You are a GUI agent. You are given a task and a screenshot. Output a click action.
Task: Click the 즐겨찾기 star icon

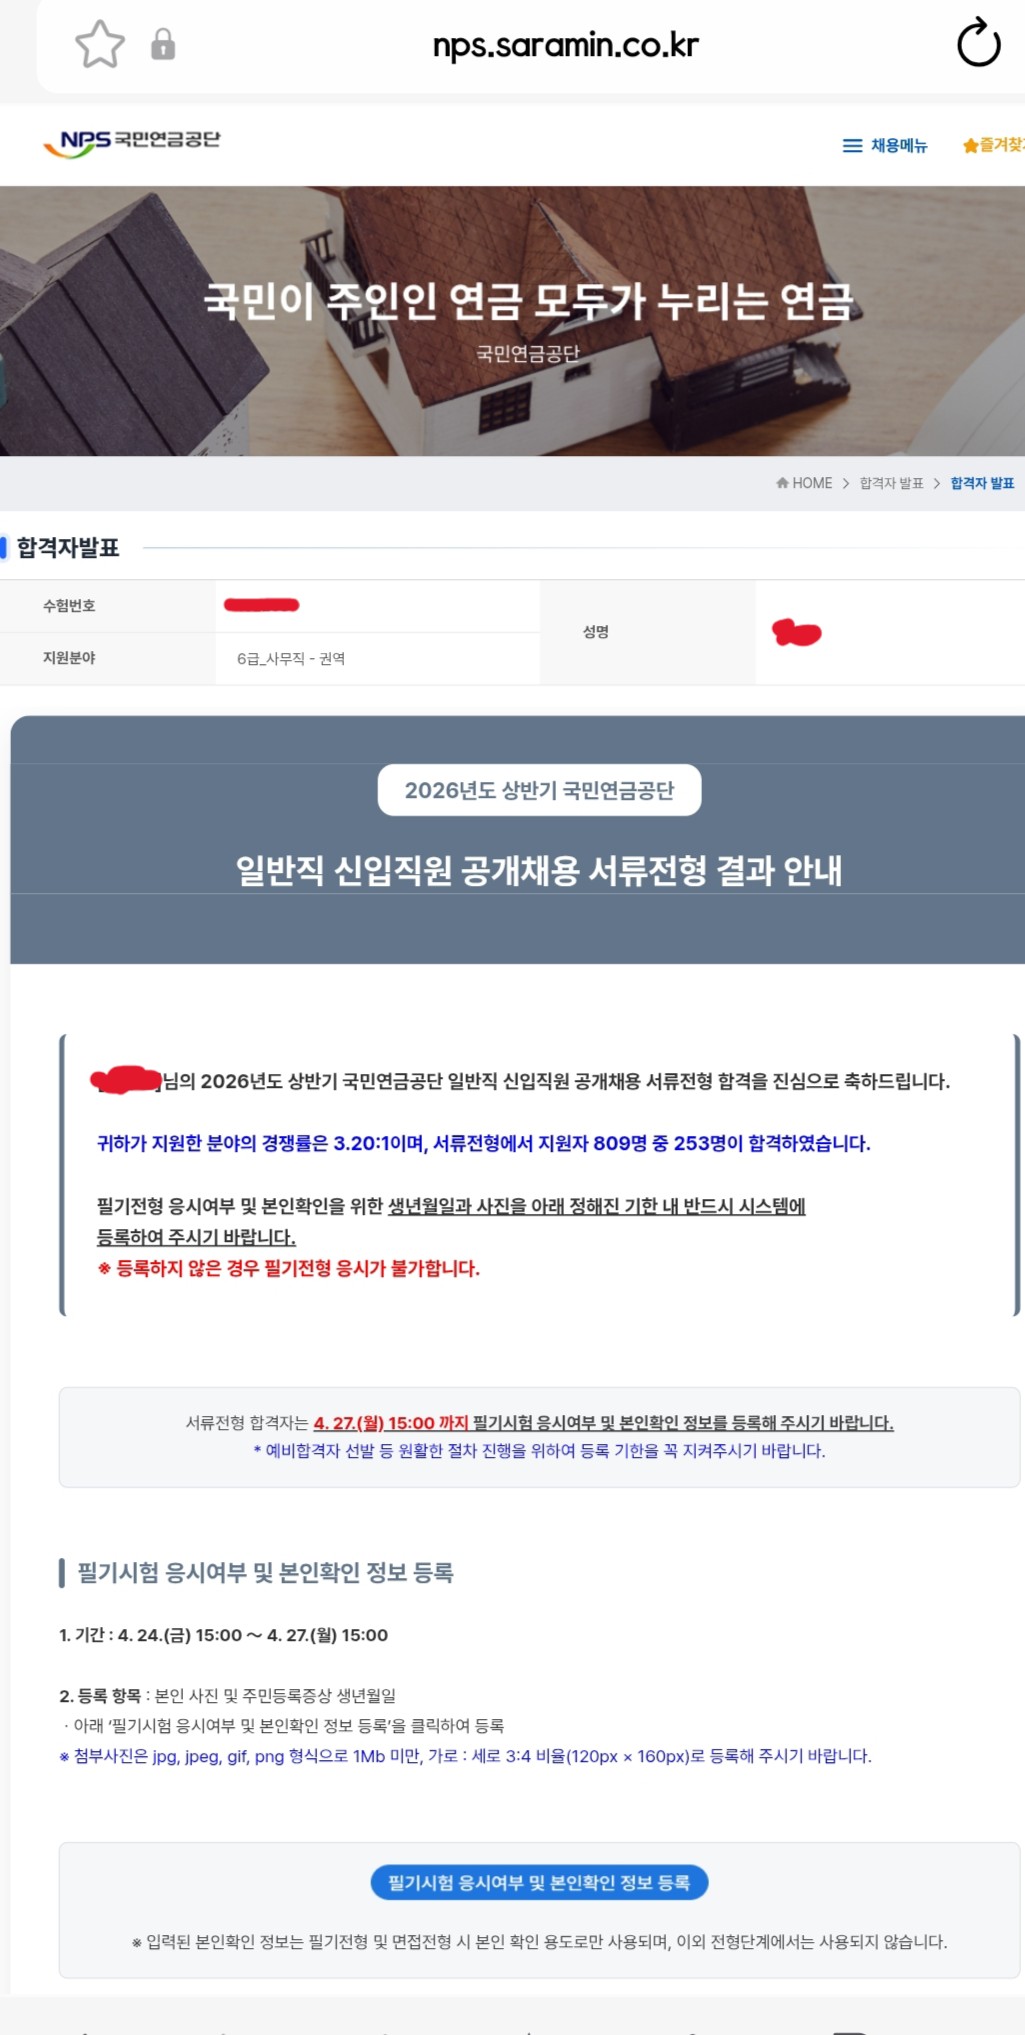tap(969, 146)
